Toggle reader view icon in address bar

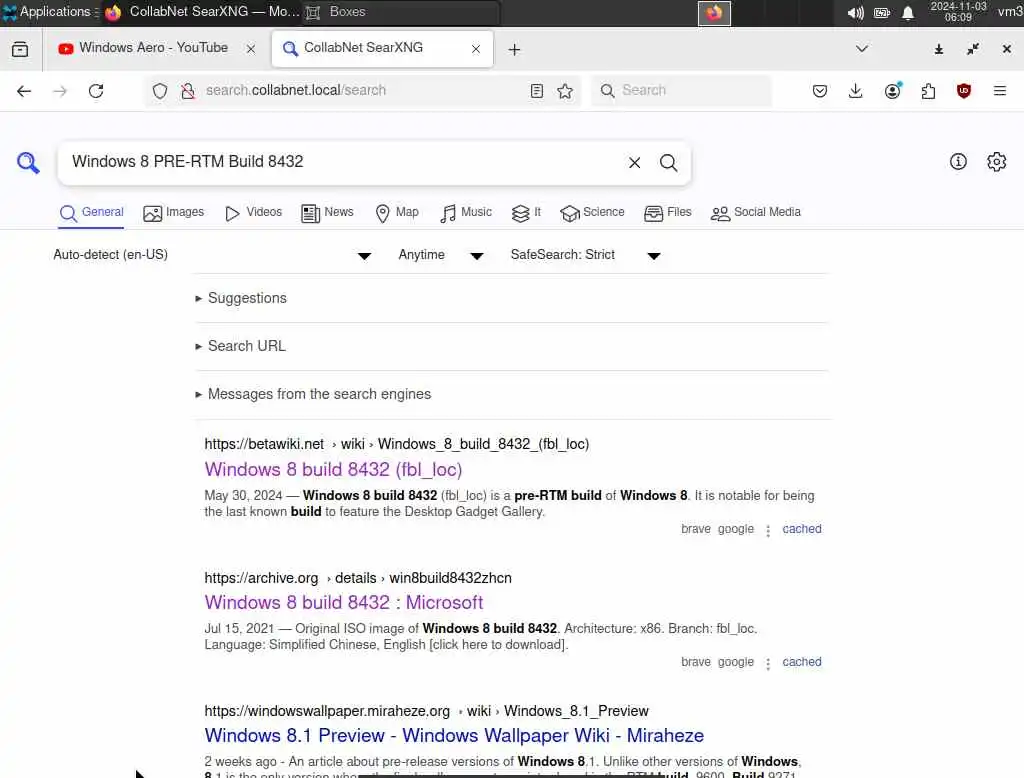point(537,91)
